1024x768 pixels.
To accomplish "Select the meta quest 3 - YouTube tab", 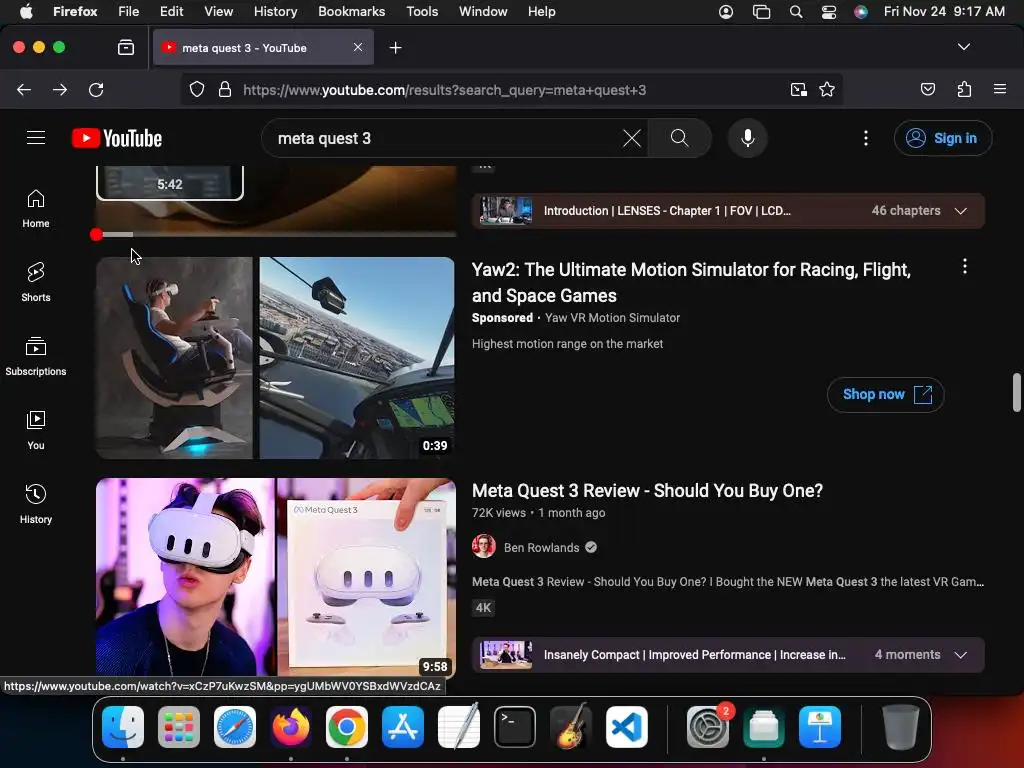I will pos(263,47).
